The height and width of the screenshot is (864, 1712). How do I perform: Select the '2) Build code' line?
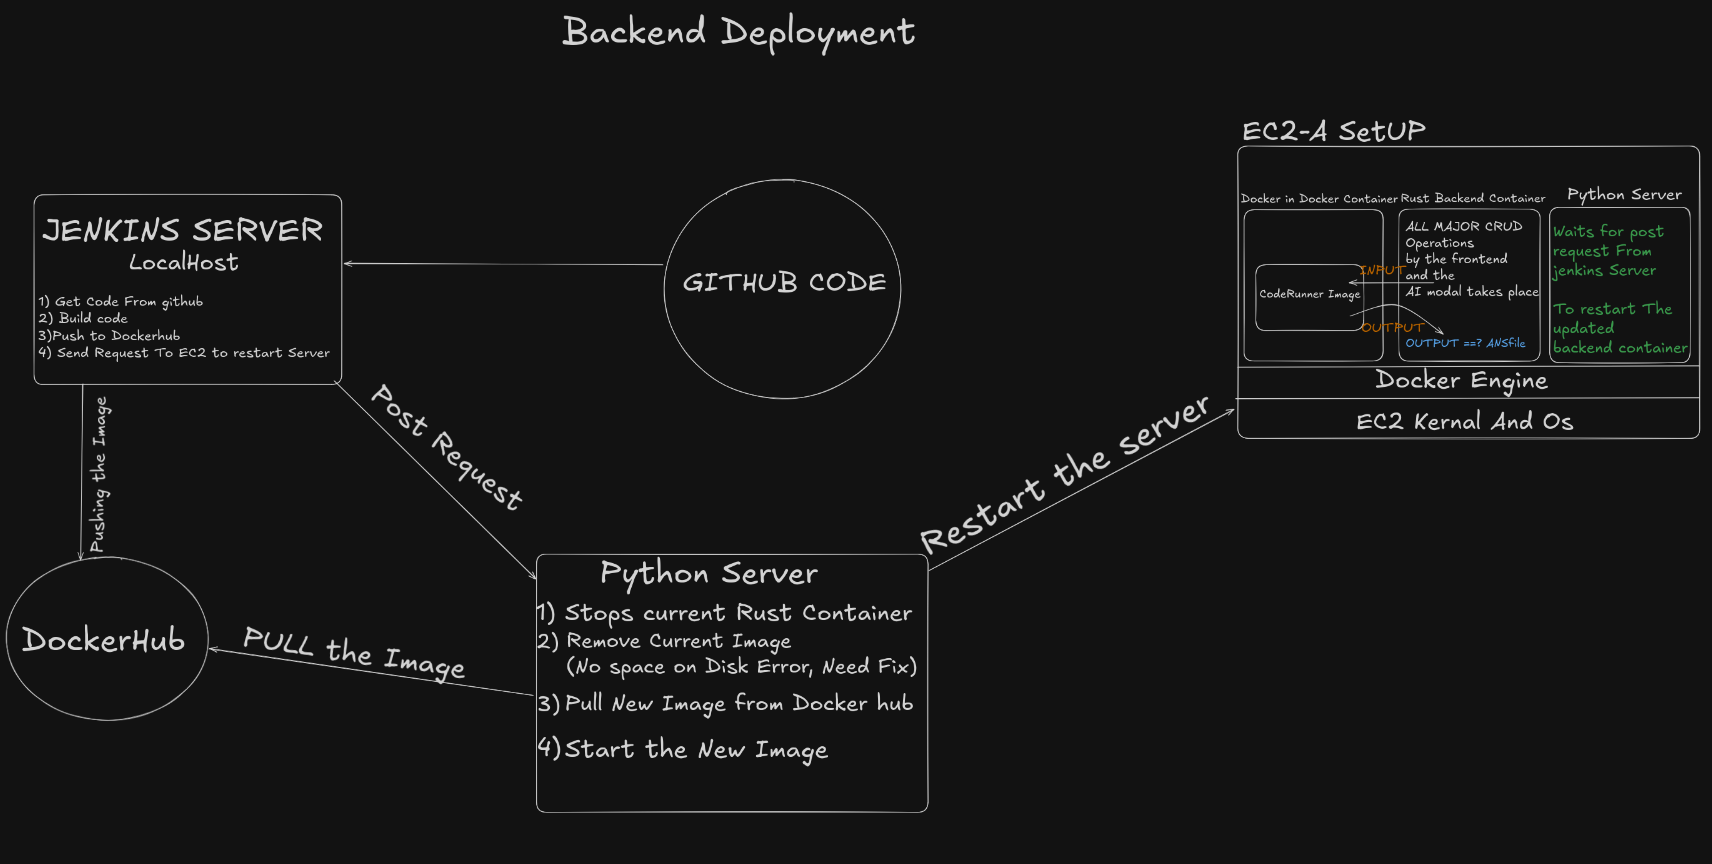[x=83, y=318]
